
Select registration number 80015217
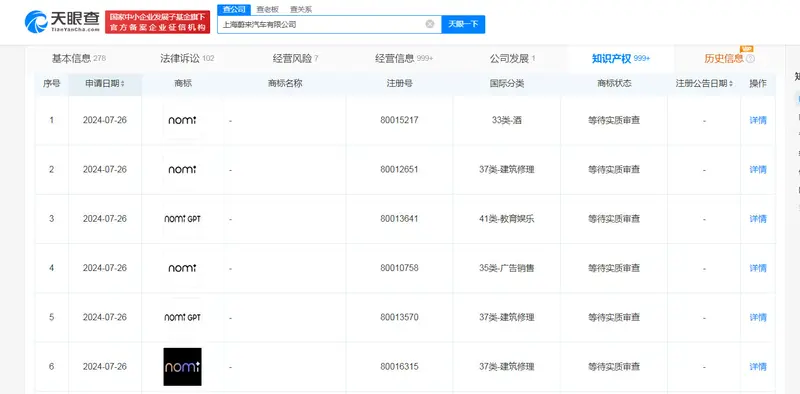[x=399, y=120]
